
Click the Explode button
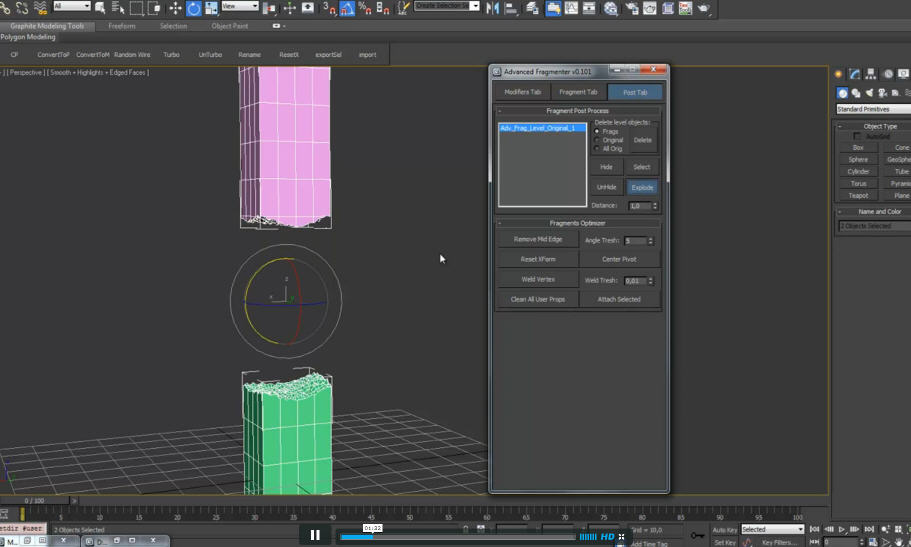641,187
